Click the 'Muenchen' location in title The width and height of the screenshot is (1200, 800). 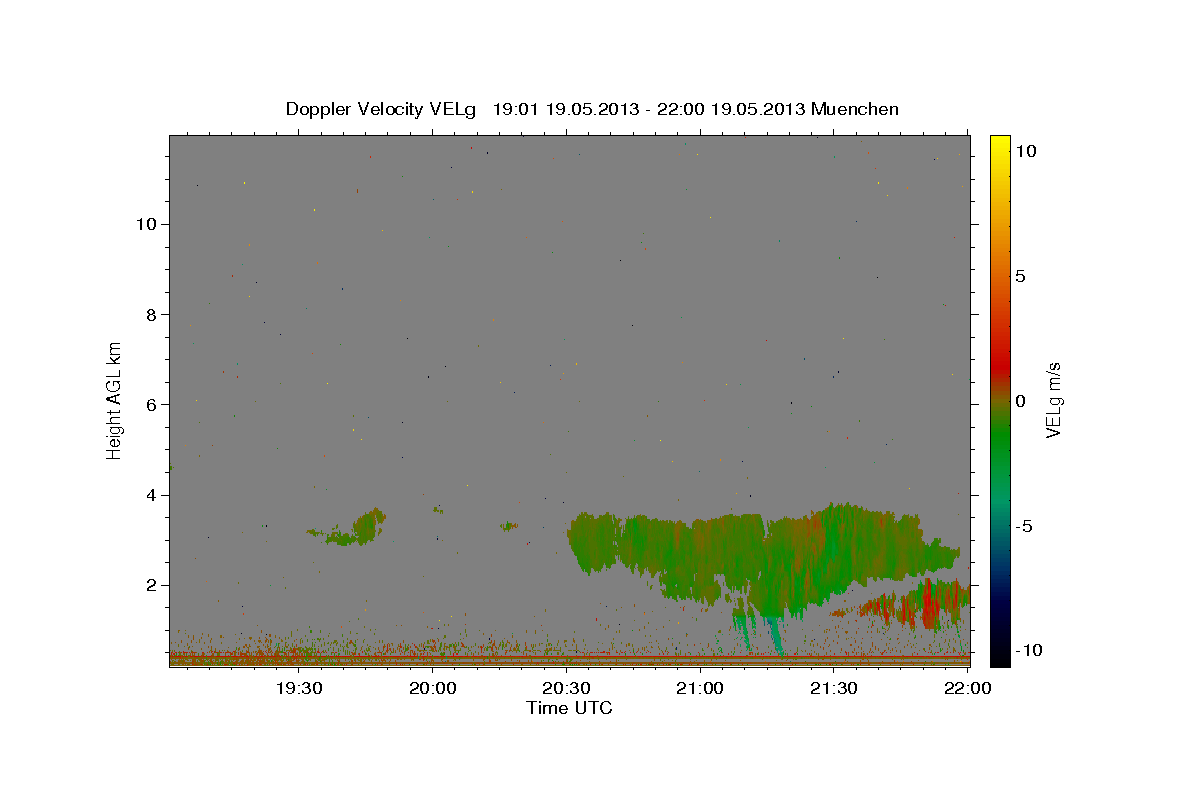[x=855, y=108]
